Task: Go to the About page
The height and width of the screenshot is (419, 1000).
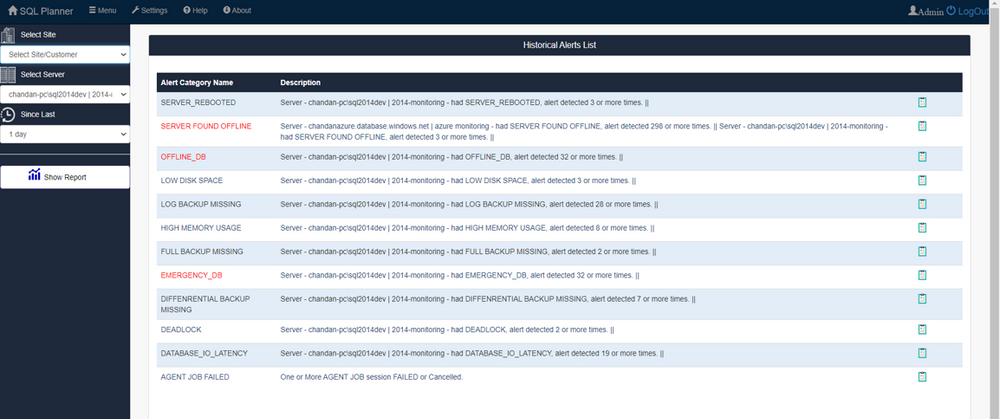Action: coord(237,10)
